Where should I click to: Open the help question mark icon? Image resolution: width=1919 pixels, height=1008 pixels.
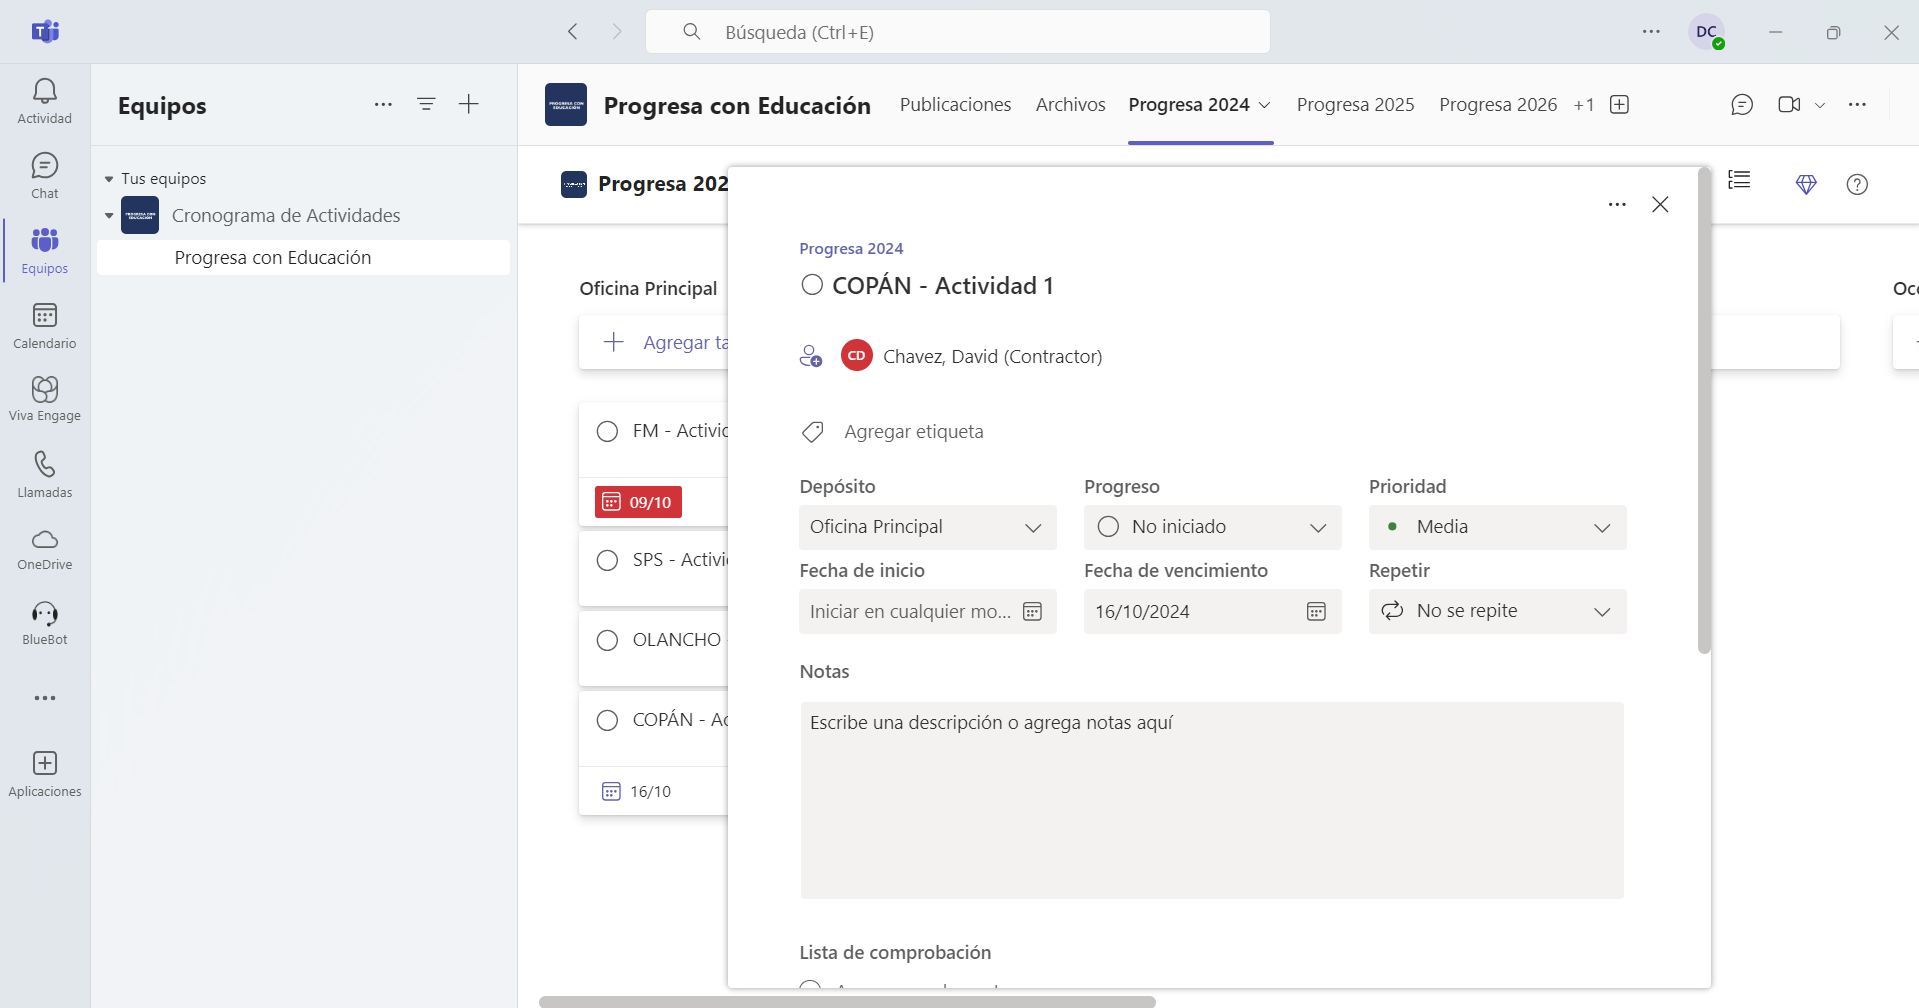[x=1857, y=184]
